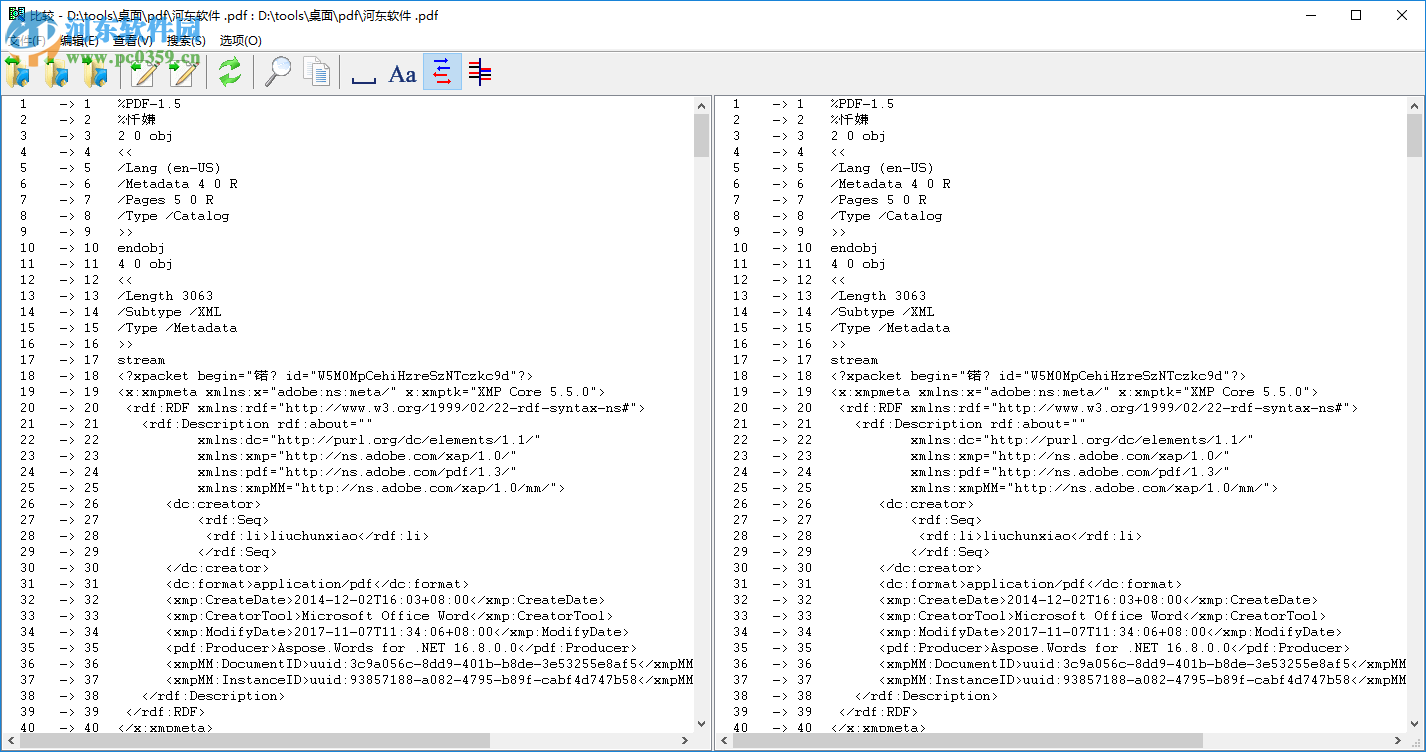Open the 选项(O) menu

[241, 41]
